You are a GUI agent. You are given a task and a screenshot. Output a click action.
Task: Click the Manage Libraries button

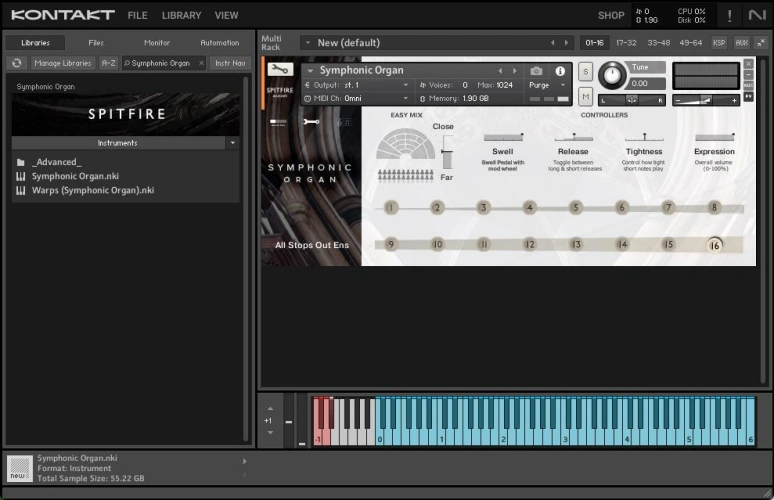[62, 63]
